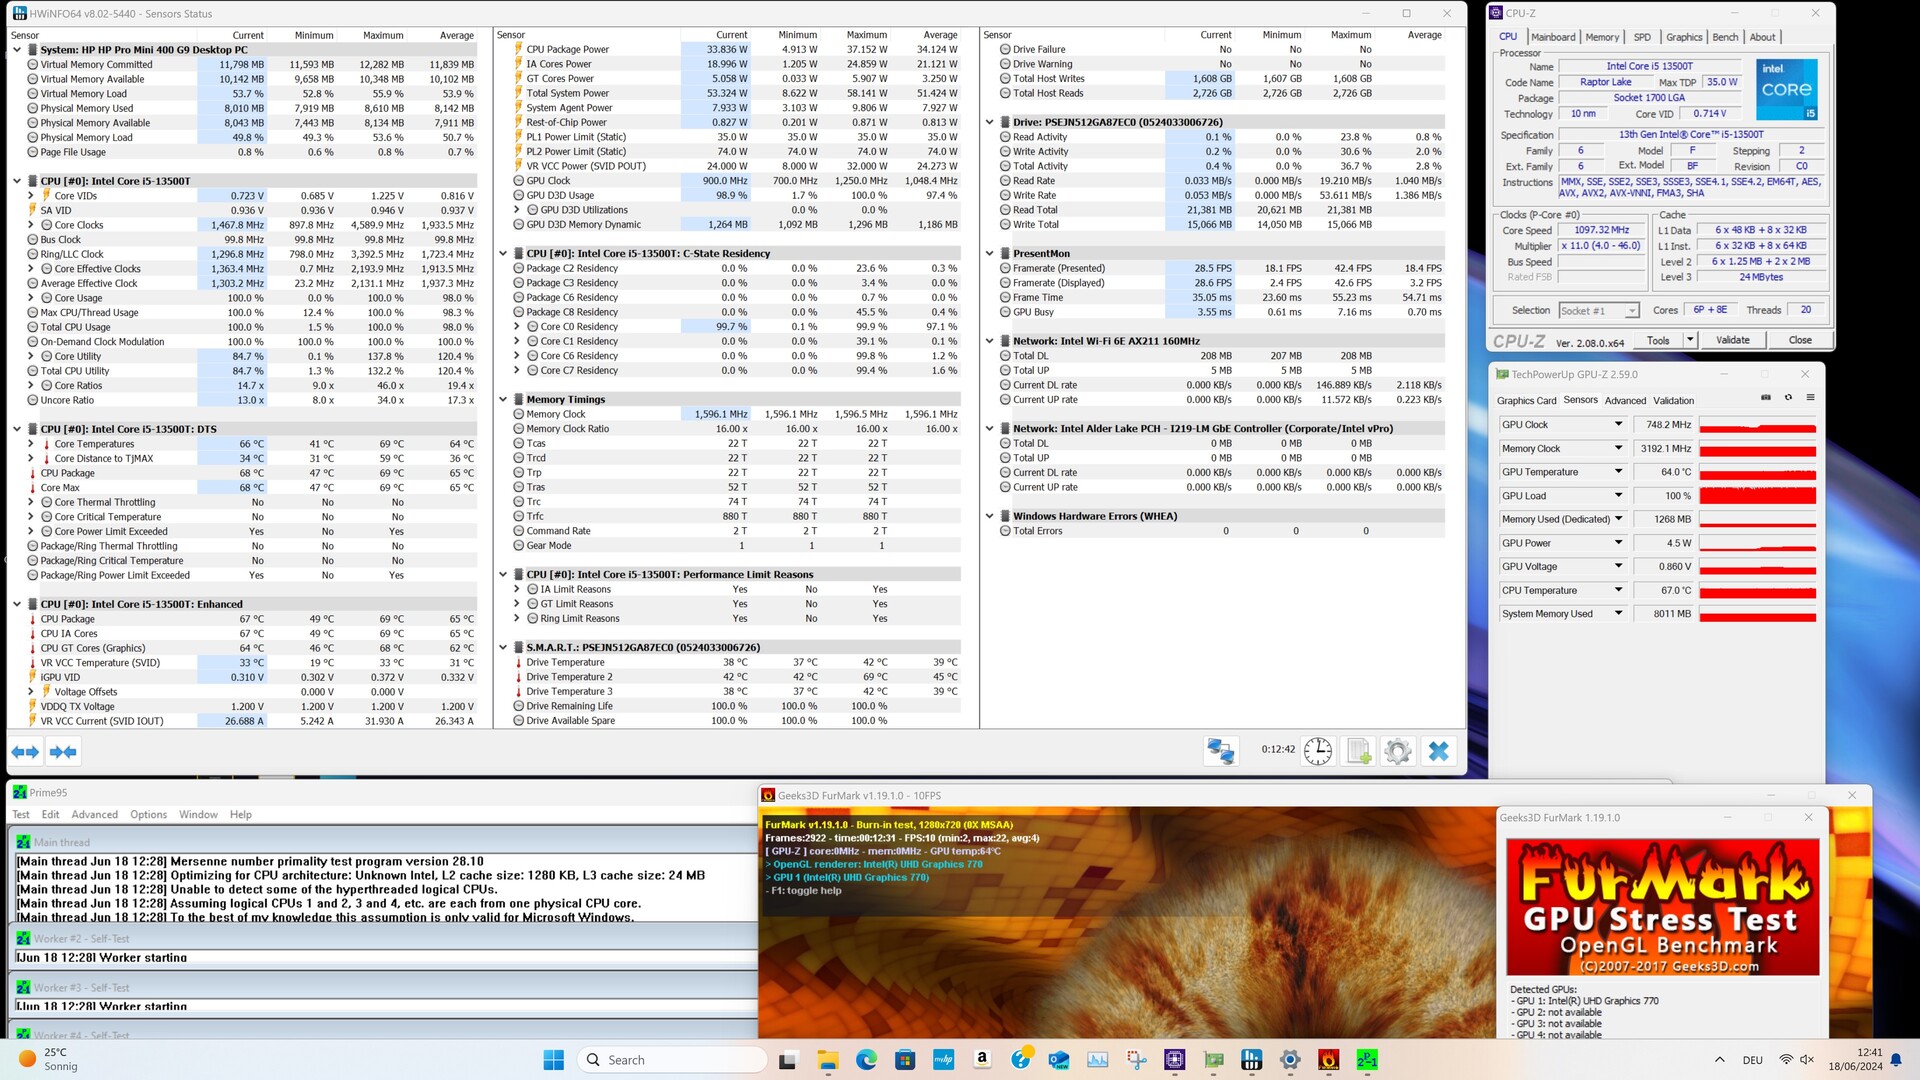The height and width of the screenshot is (1080, 1920).
Task: Close sensors with the blue X icon
Action: (x=1438, y=751)
